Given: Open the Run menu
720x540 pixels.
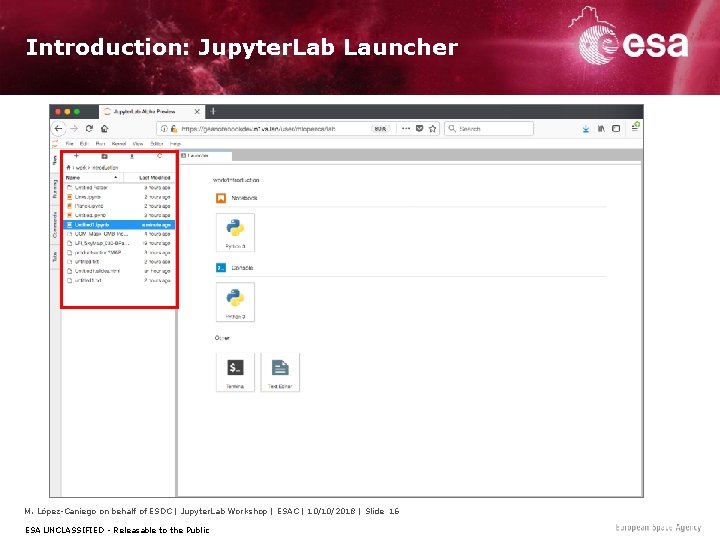Looking at the screenshot, I should [x=100, y=144].
